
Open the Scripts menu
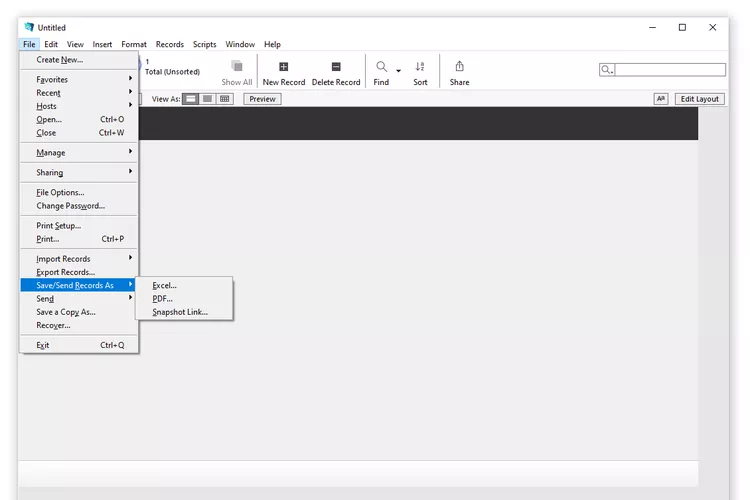(x=204, y=44)
